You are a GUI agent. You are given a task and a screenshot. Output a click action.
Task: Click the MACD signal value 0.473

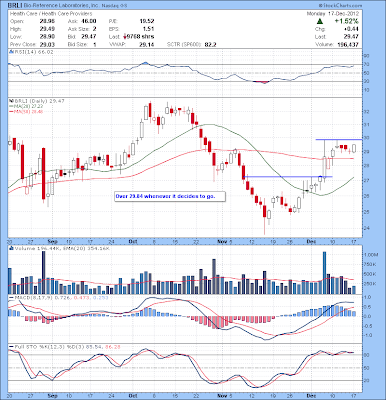pyautogui.click(x=81, y=297)
